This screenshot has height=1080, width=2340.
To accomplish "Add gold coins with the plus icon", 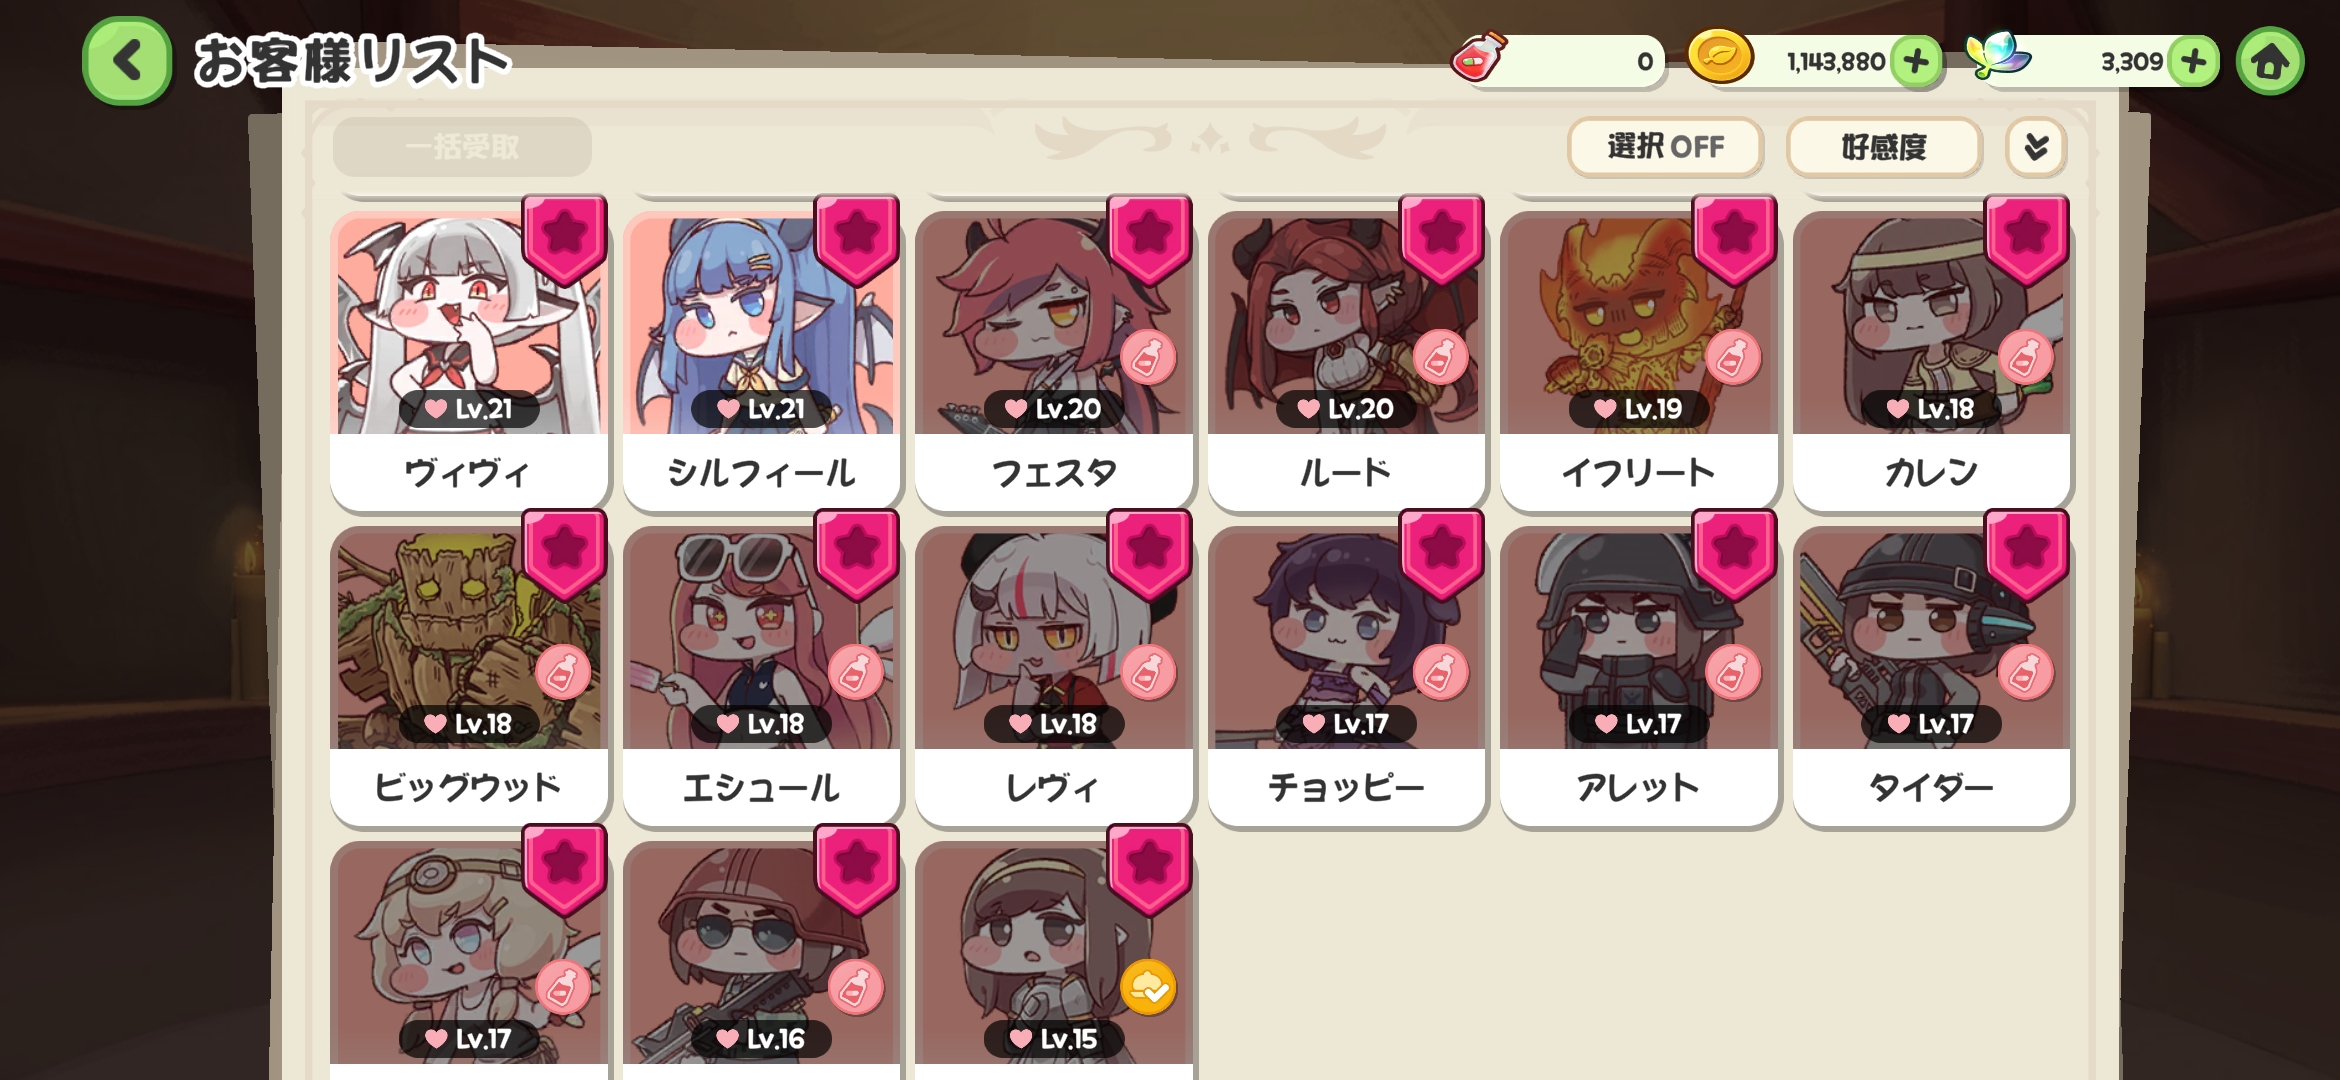I will pos(1916,62).
